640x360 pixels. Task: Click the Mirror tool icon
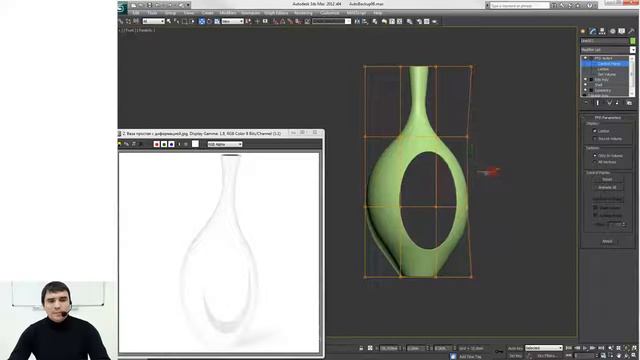(x=358, y=21)
